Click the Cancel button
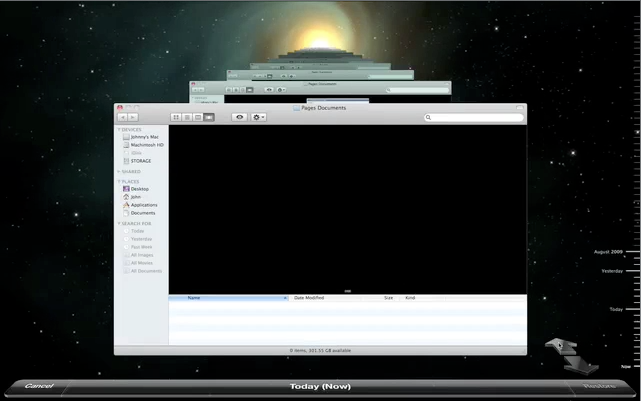The width and height of the screenshot is (641, 401). point(39,386)
